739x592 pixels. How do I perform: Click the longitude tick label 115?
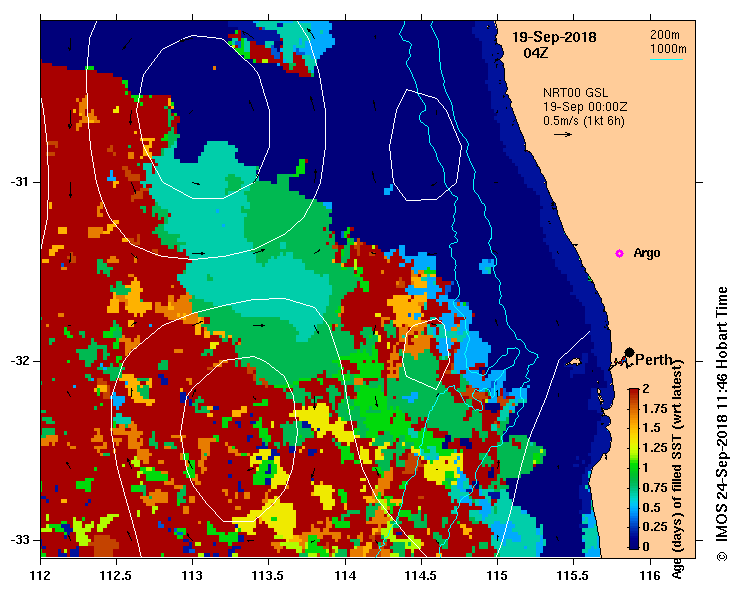(497, 576)
